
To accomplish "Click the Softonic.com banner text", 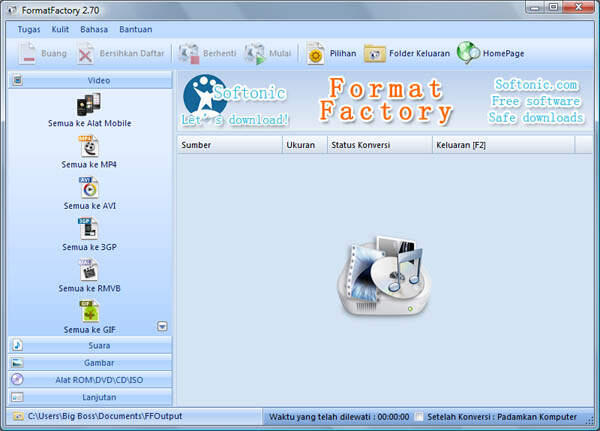I will [x=536, y=84].
